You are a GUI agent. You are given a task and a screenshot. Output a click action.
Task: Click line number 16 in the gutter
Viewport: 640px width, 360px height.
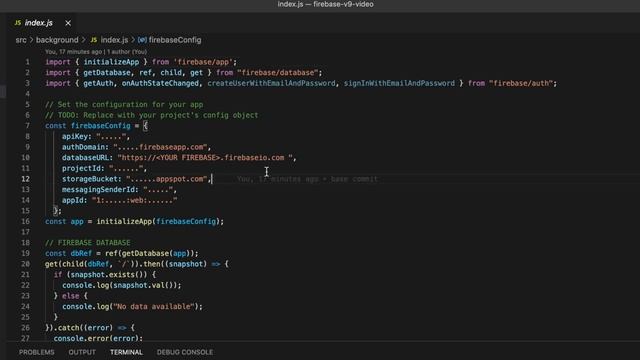[x=25, y=221]
